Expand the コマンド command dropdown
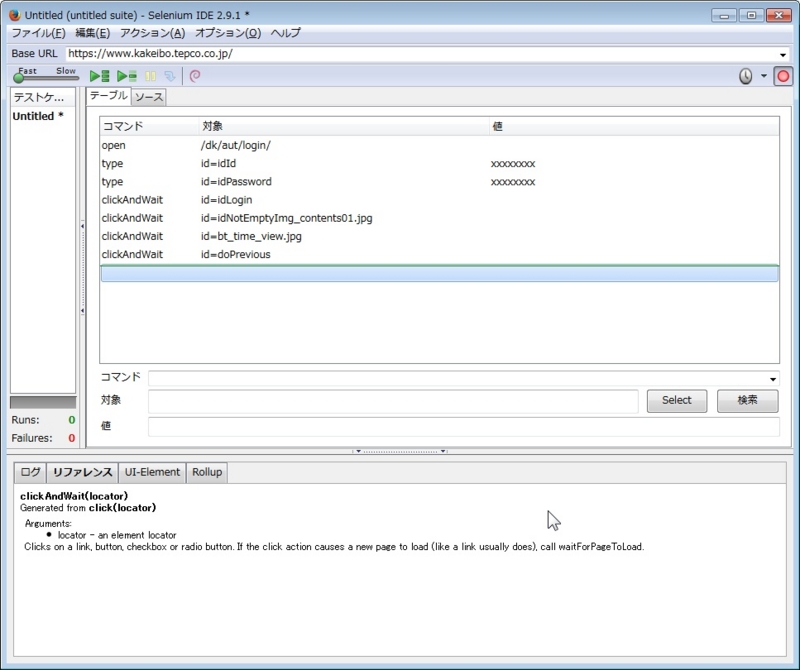Viewport: 800px width, 670px height. pyautogui.click(x=773, y=379)
